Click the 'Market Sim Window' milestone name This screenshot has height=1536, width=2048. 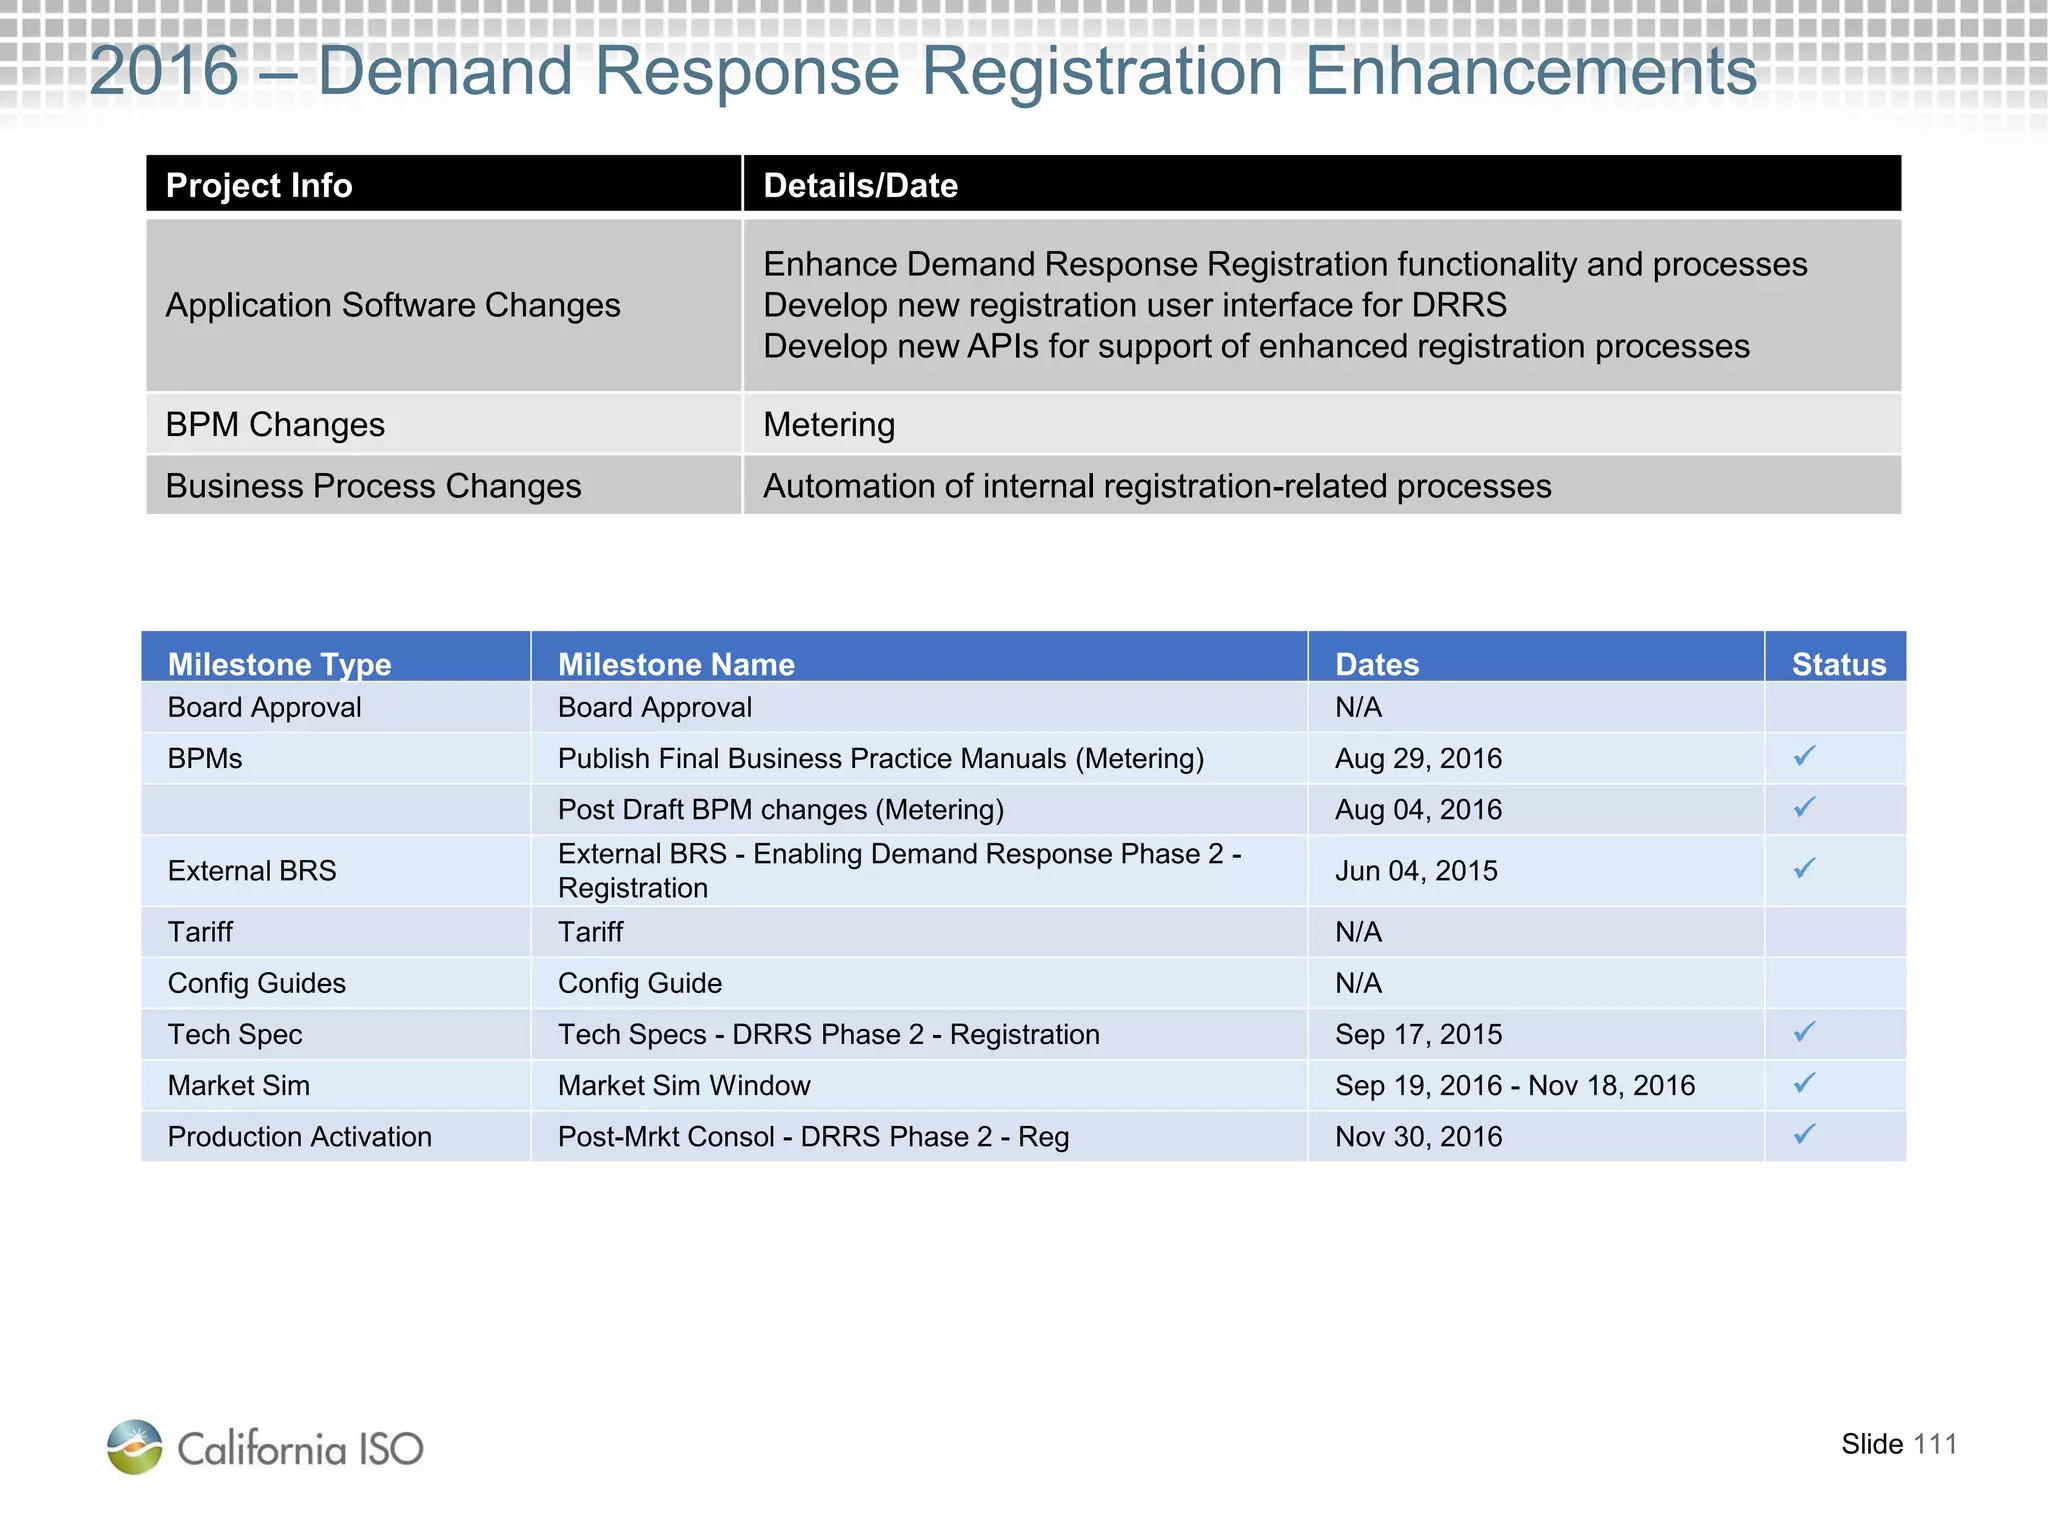tap(684, 1085)
